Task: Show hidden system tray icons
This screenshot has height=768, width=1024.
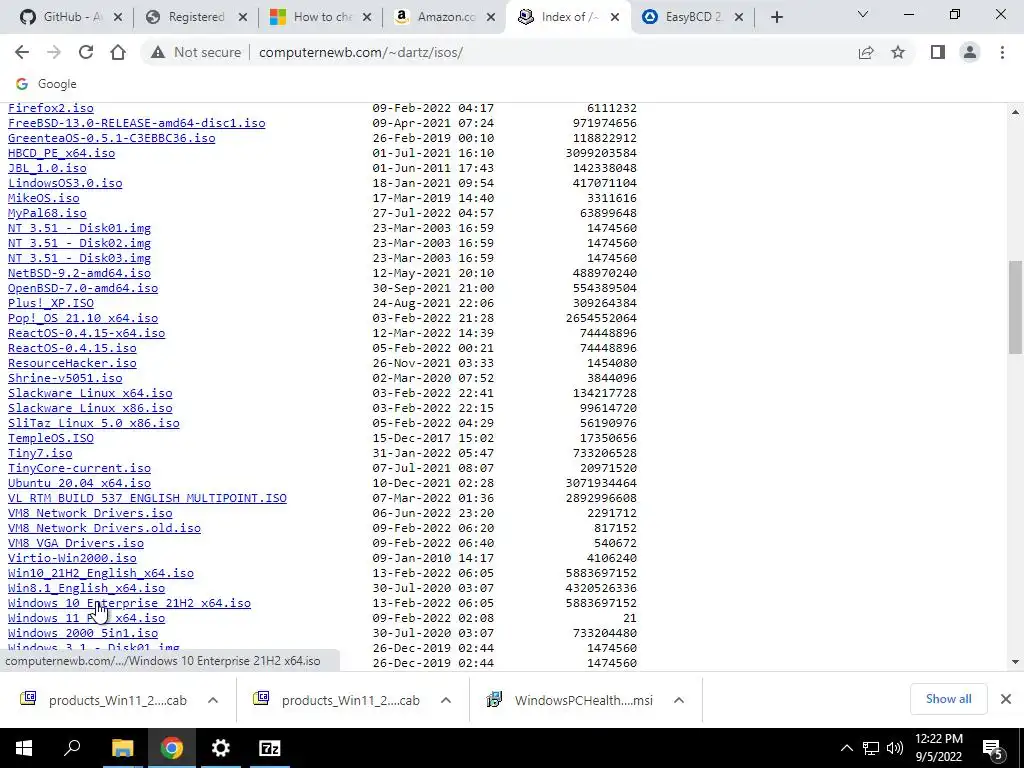Action: (846, 748)
